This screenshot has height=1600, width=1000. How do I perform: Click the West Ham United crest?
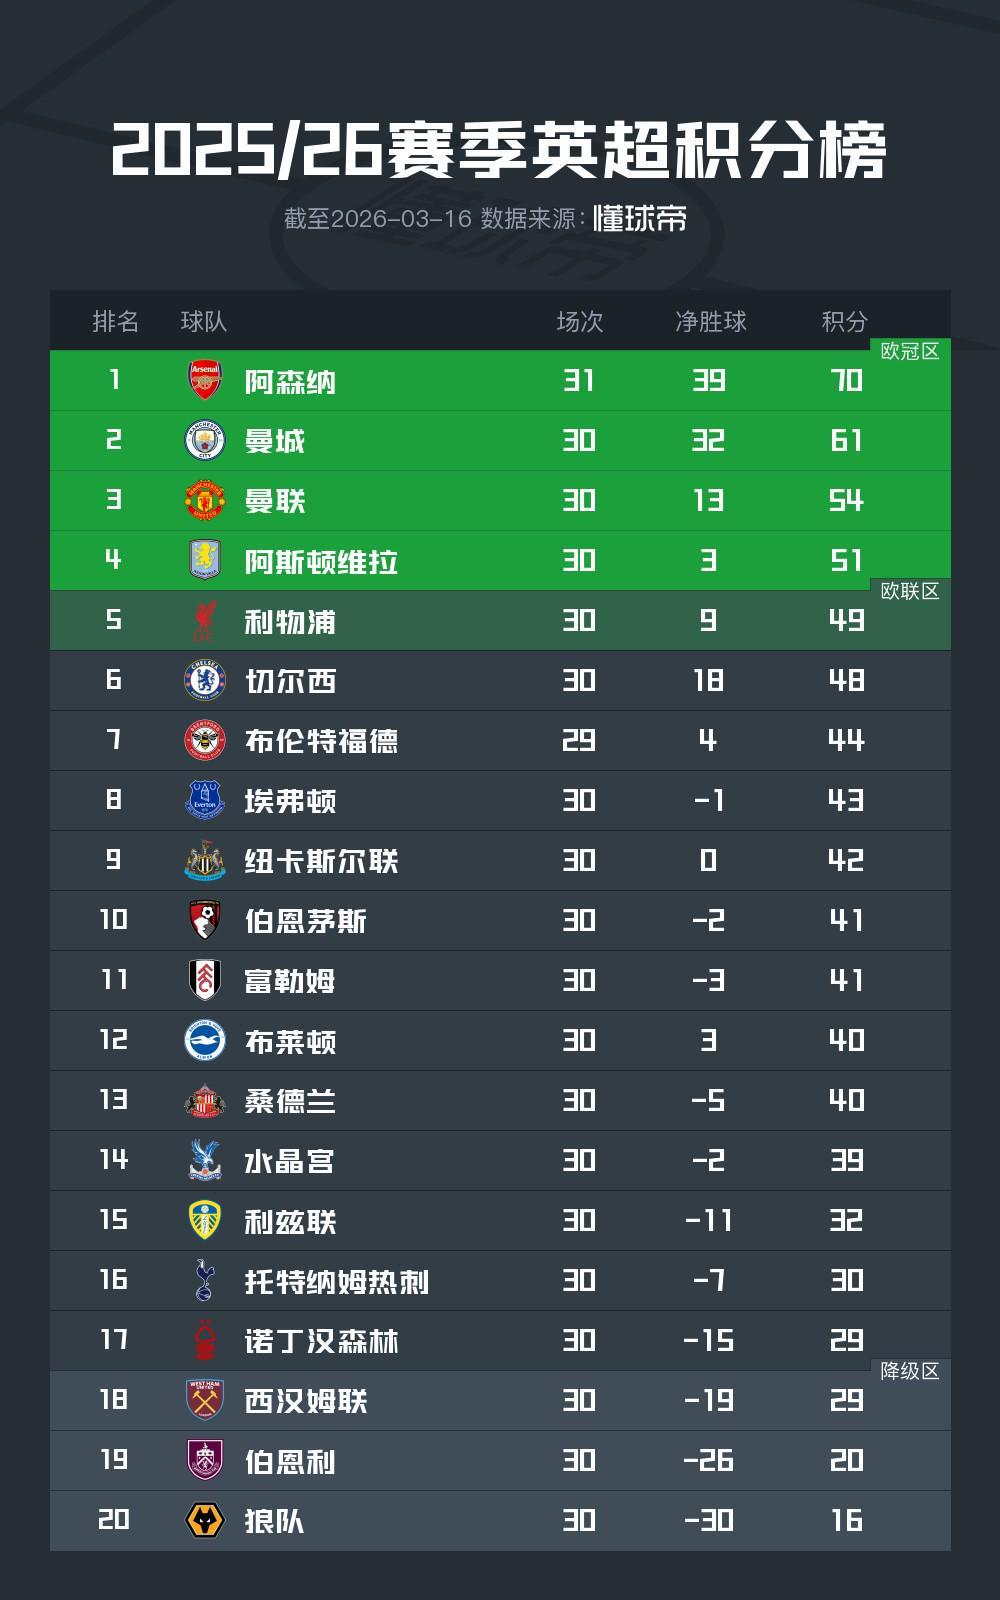205,1400
